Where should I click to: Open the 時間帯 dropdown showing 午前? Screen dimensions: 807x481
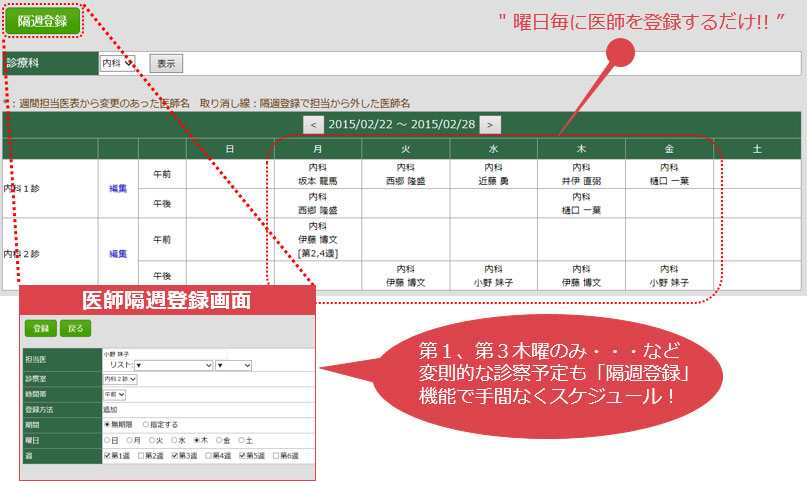tap(115, 395)
